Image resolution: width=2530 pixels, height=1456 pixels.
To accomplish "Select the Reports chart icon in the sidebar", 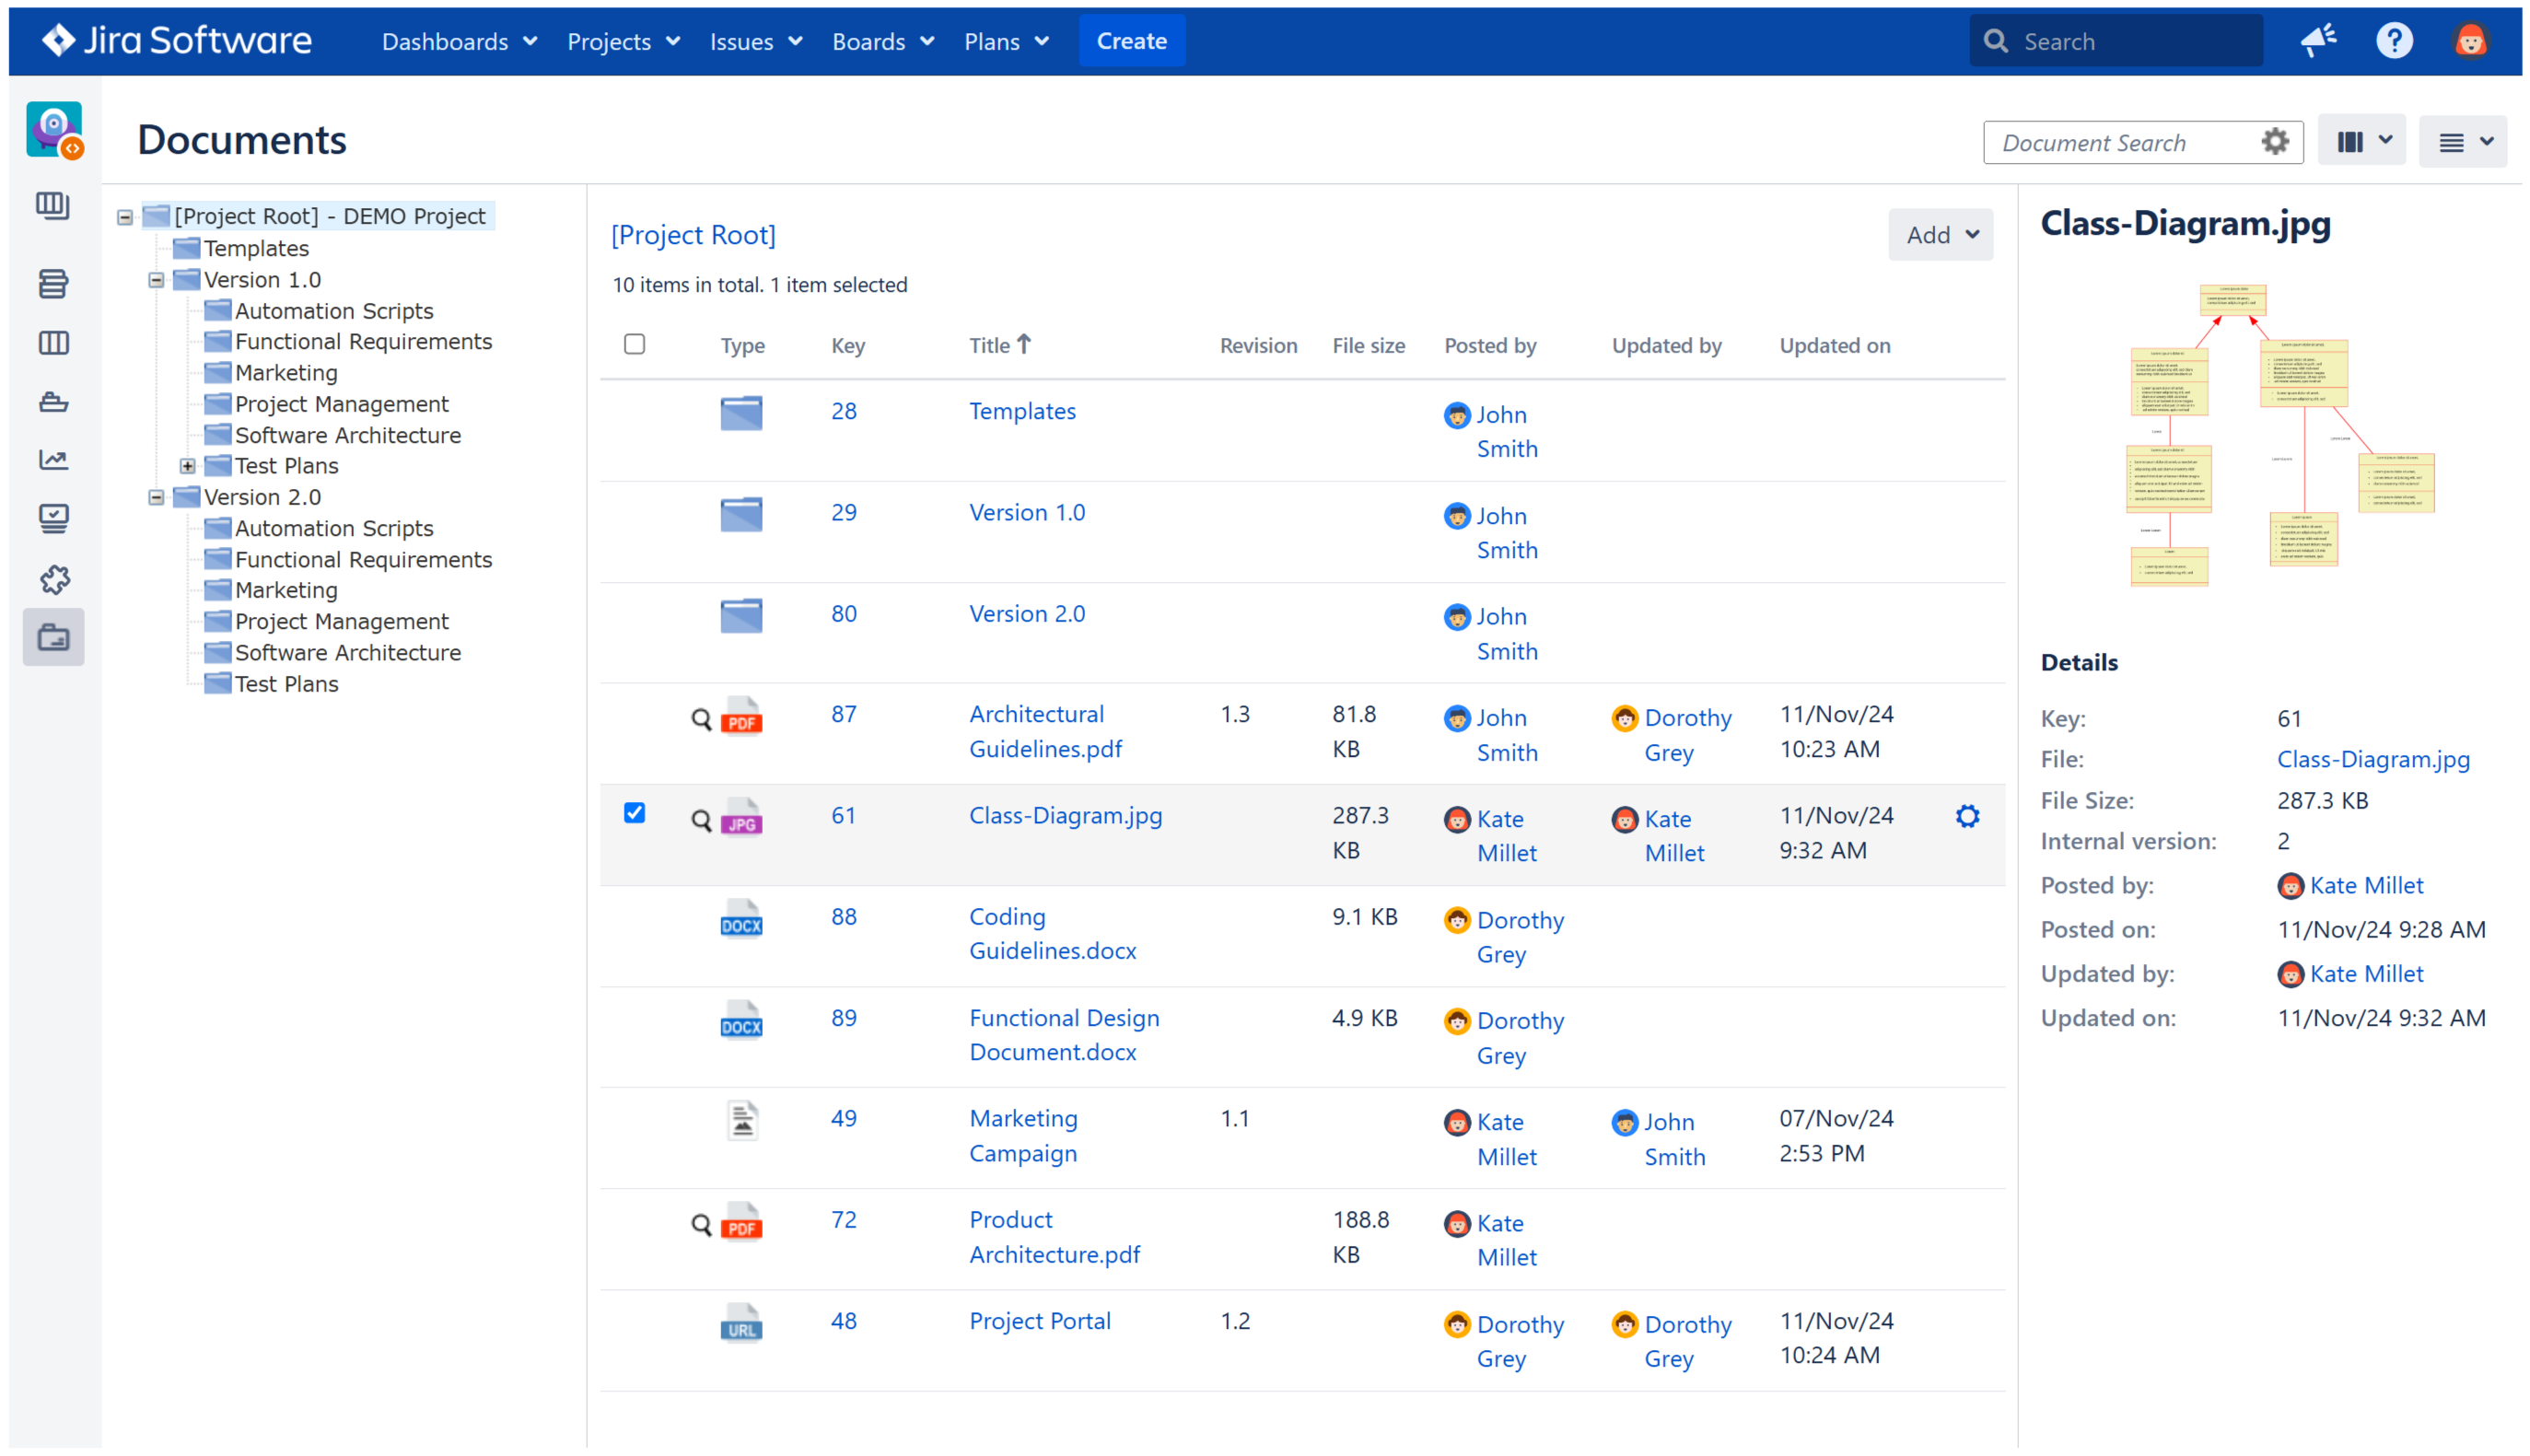I will pos(53,459).
